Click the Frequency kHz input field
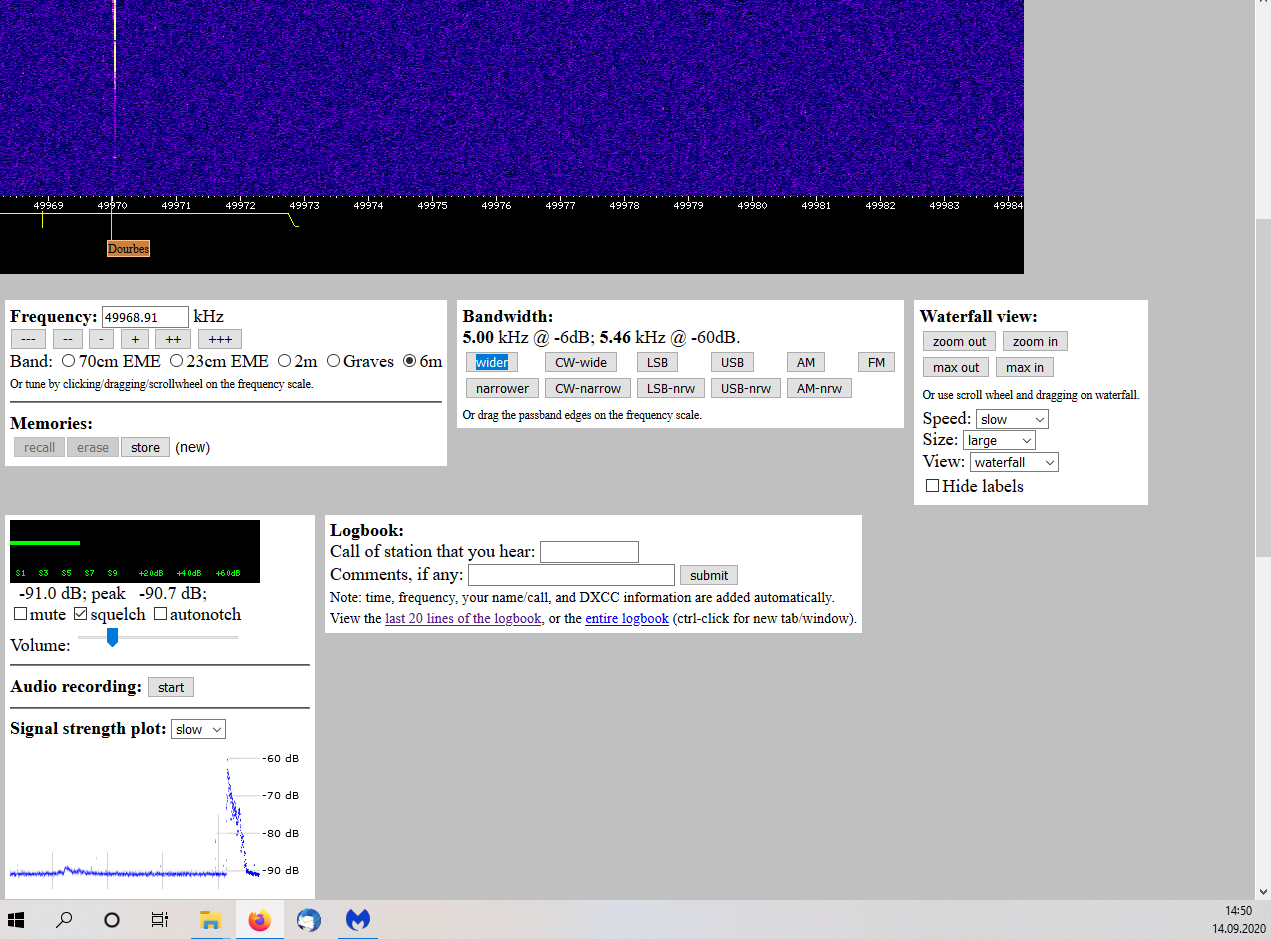1271x939 pixels. pyautogui.click(x=145, y=317)
